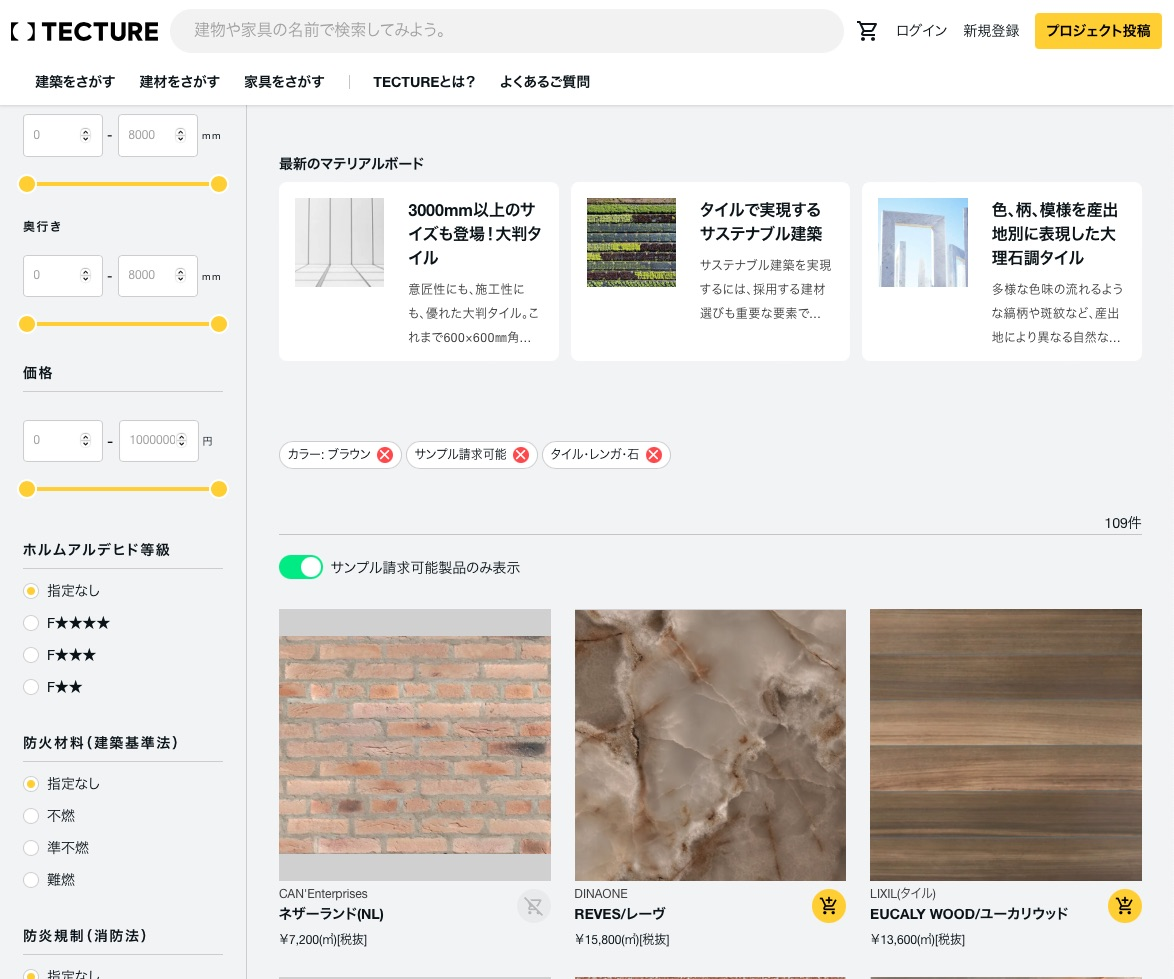The height and width of the screenshot is (979, 1174).
Task: Open the 家具をさがす menu
Action: pos(284,82)
